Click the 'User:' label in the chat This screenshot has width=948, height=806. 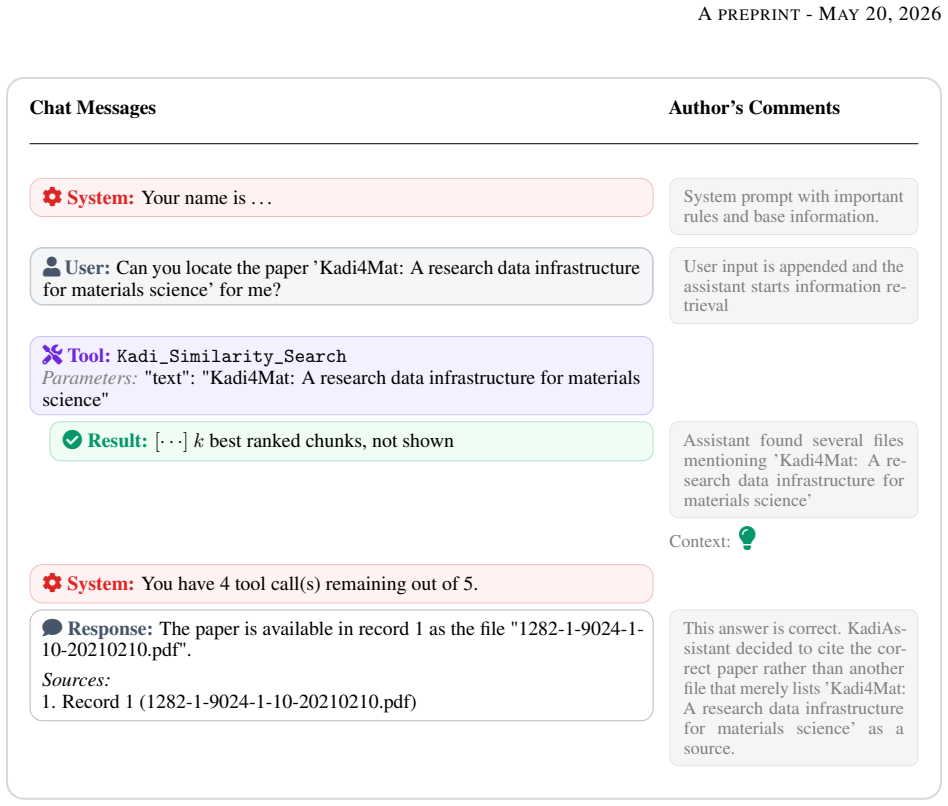(87, 267)
